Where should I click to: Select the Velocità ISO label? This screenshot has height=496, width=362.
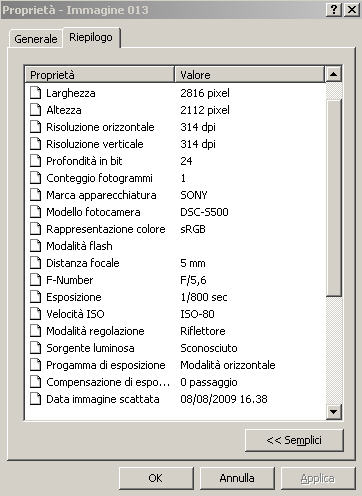[75, 314]
